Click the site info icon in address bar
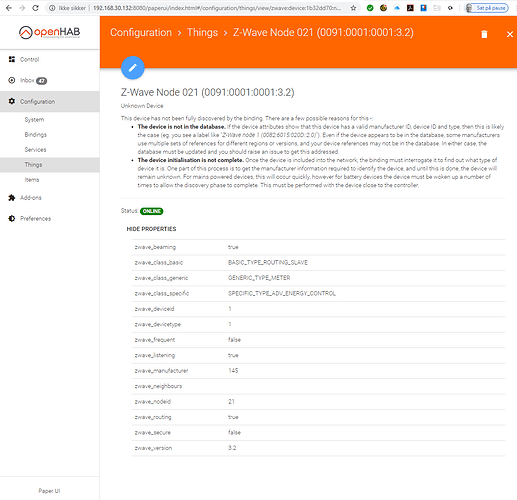This screenshot has height=500, width=517. tap(52, 8)
